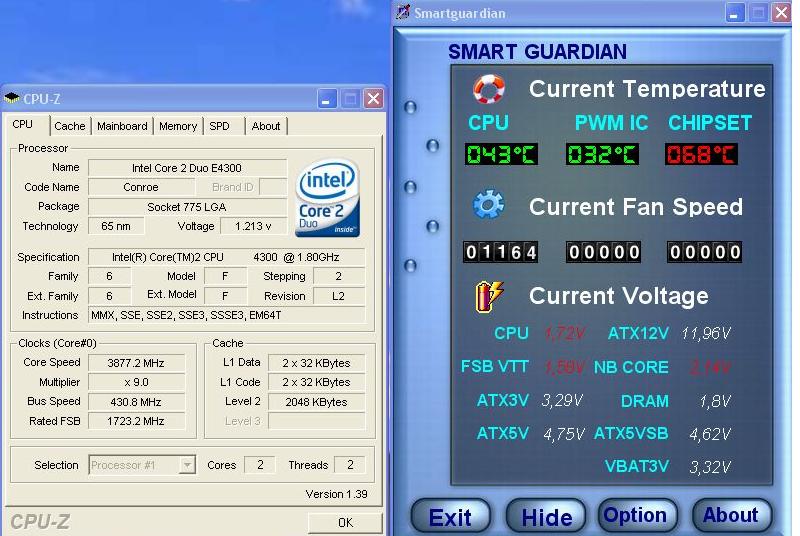Click the blue gear Fan Speed icon
Viewport: 800px width, 536px height.
coord(488,205)
